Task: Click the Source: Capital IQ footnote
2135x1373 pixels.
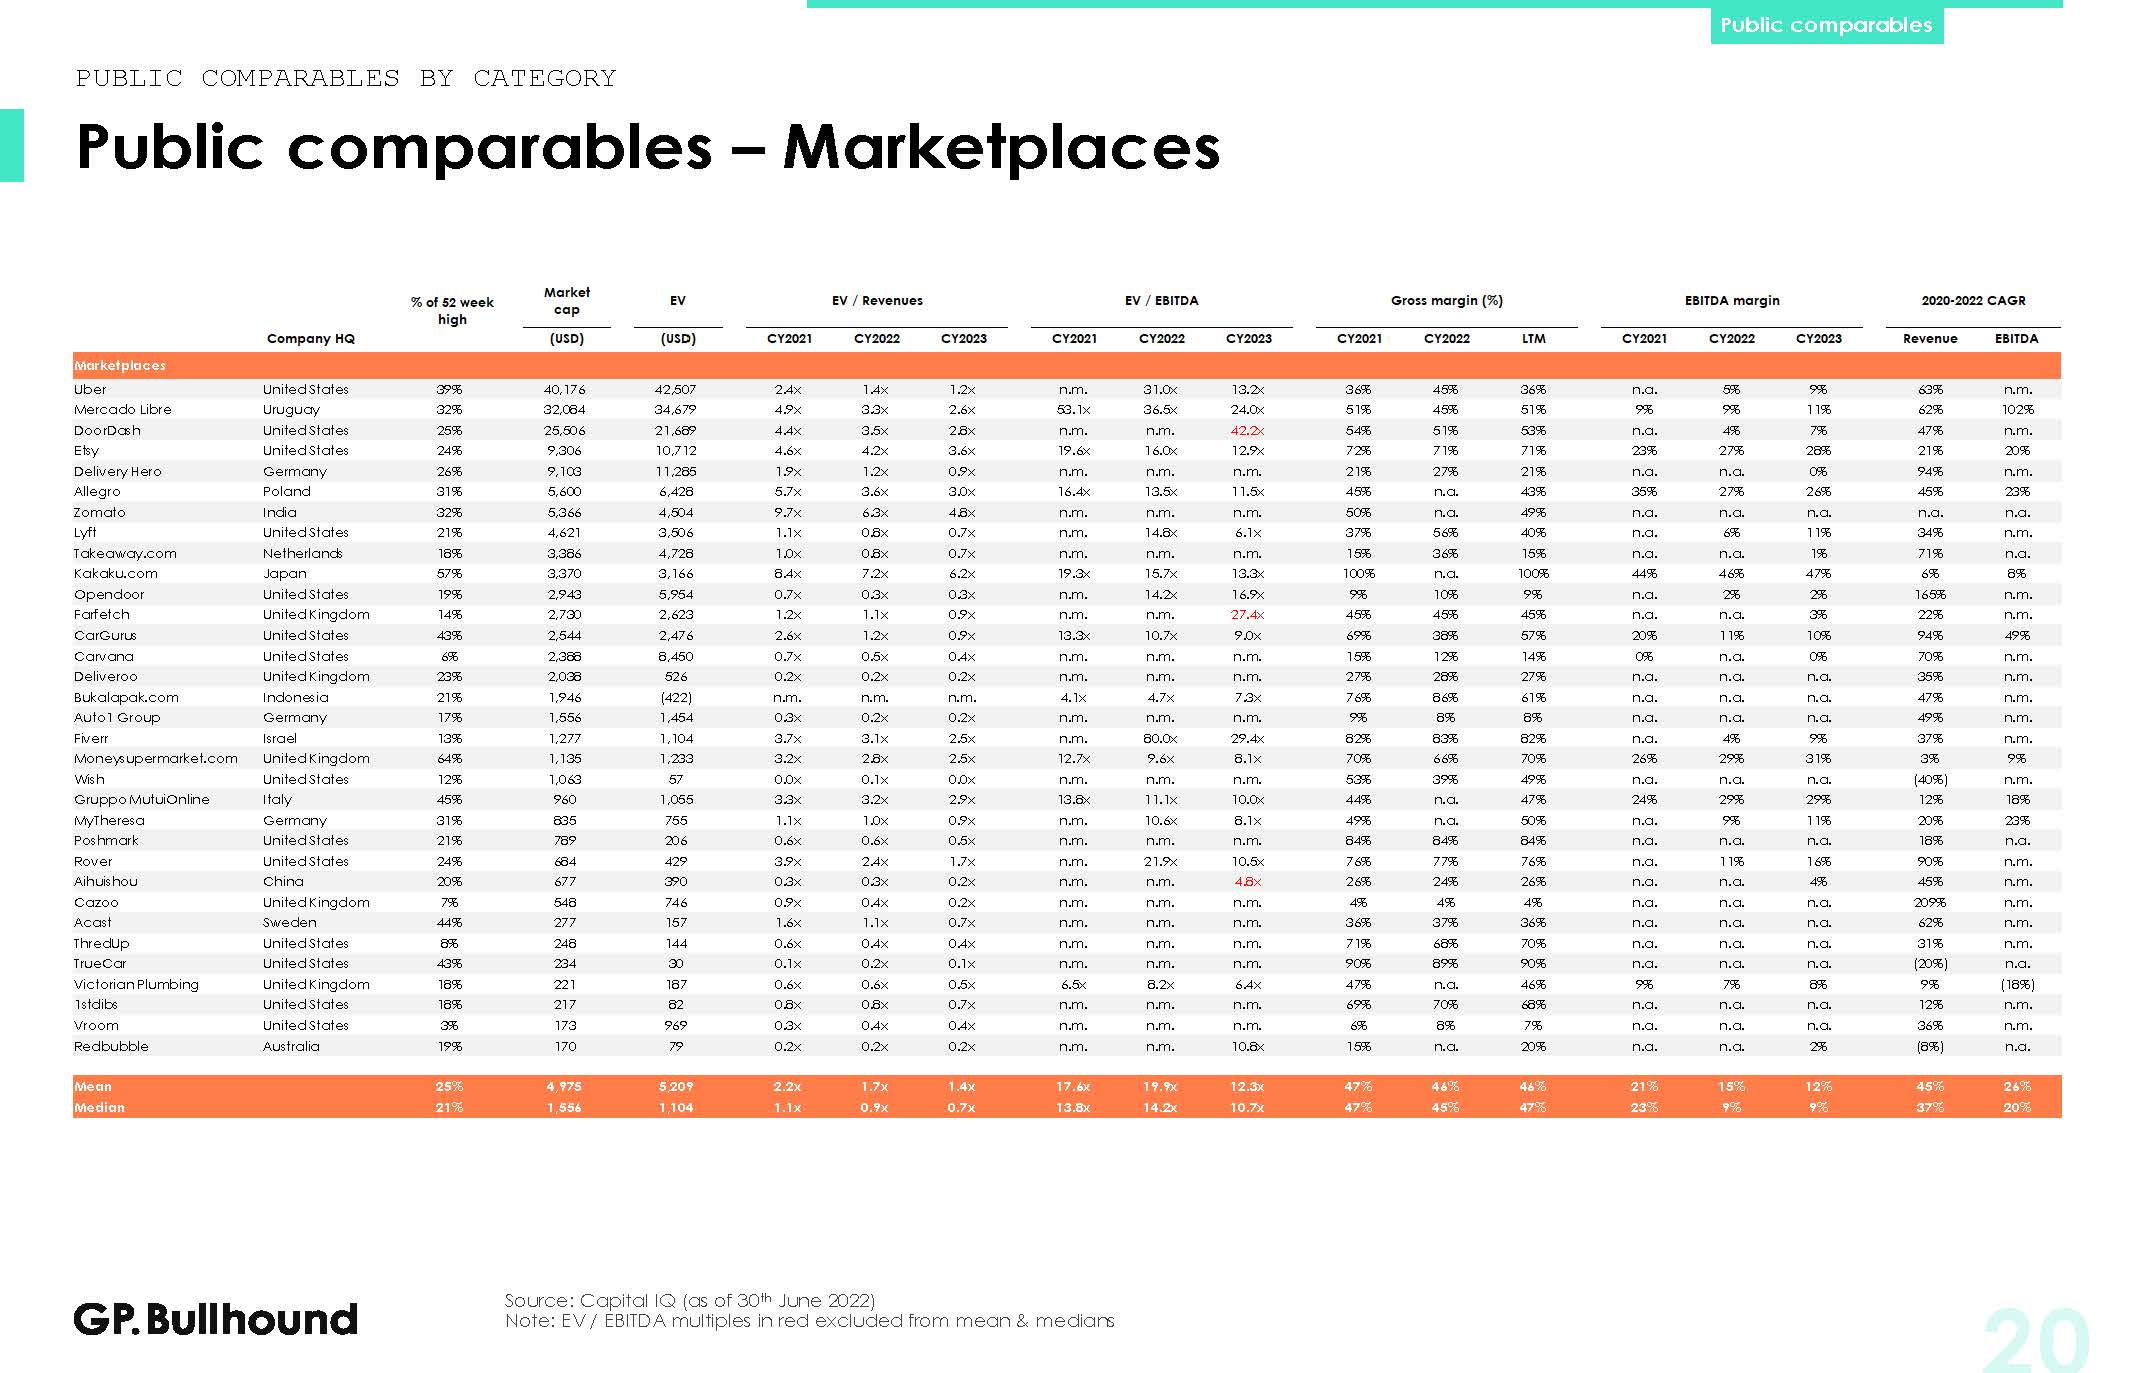Action: pos(690,1301)
